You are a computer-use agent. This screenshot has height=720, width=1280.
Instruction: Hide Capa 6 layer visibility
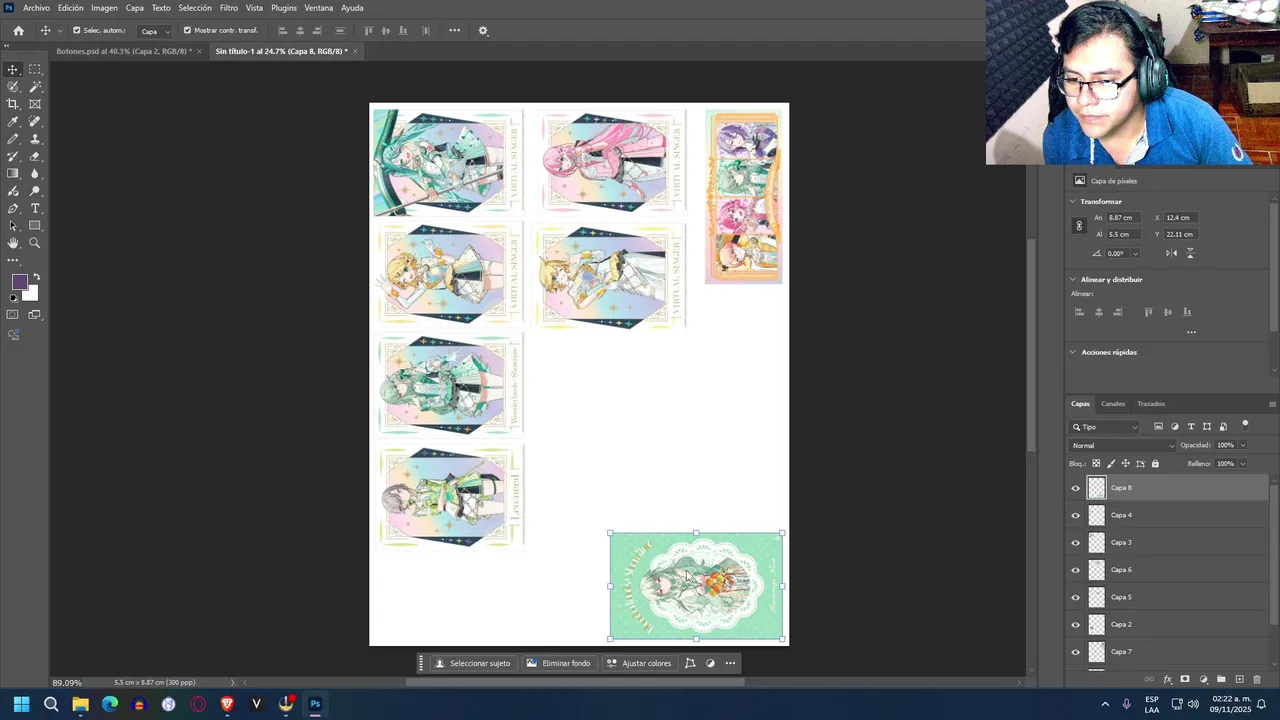click(x=1076, y=570)
